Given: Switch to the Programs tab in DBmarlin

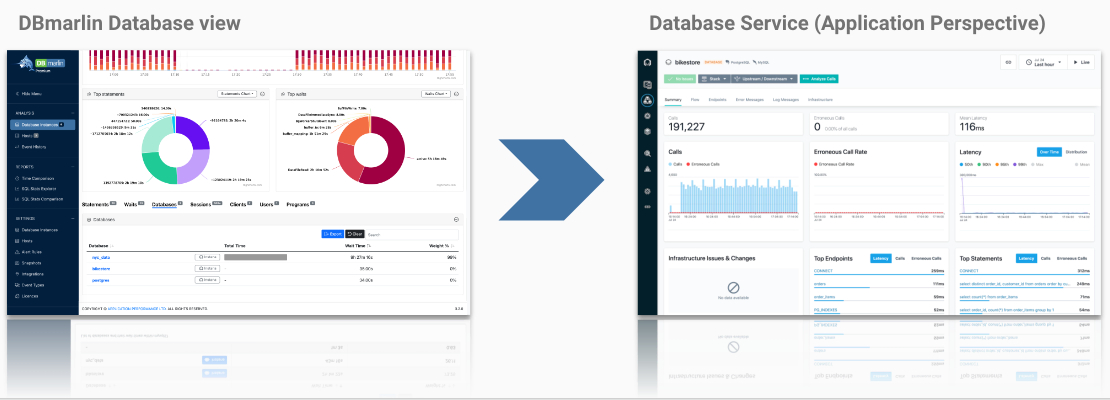Looking at the screenshot, I should coord(300,204).
